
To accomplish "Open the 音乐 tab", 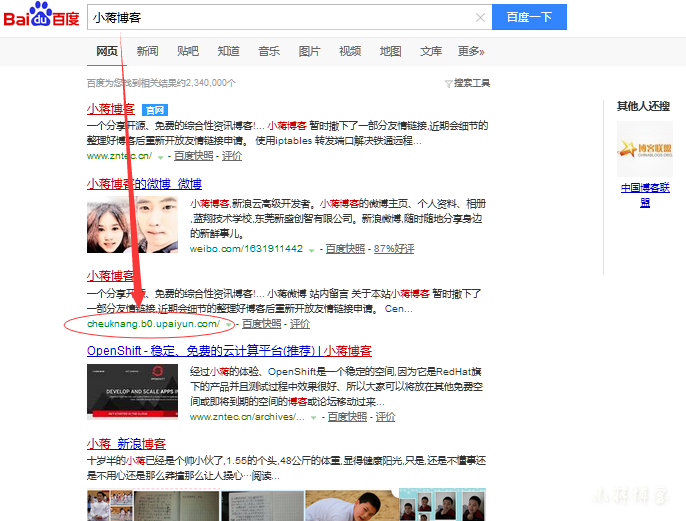I will tap(269, 52).
